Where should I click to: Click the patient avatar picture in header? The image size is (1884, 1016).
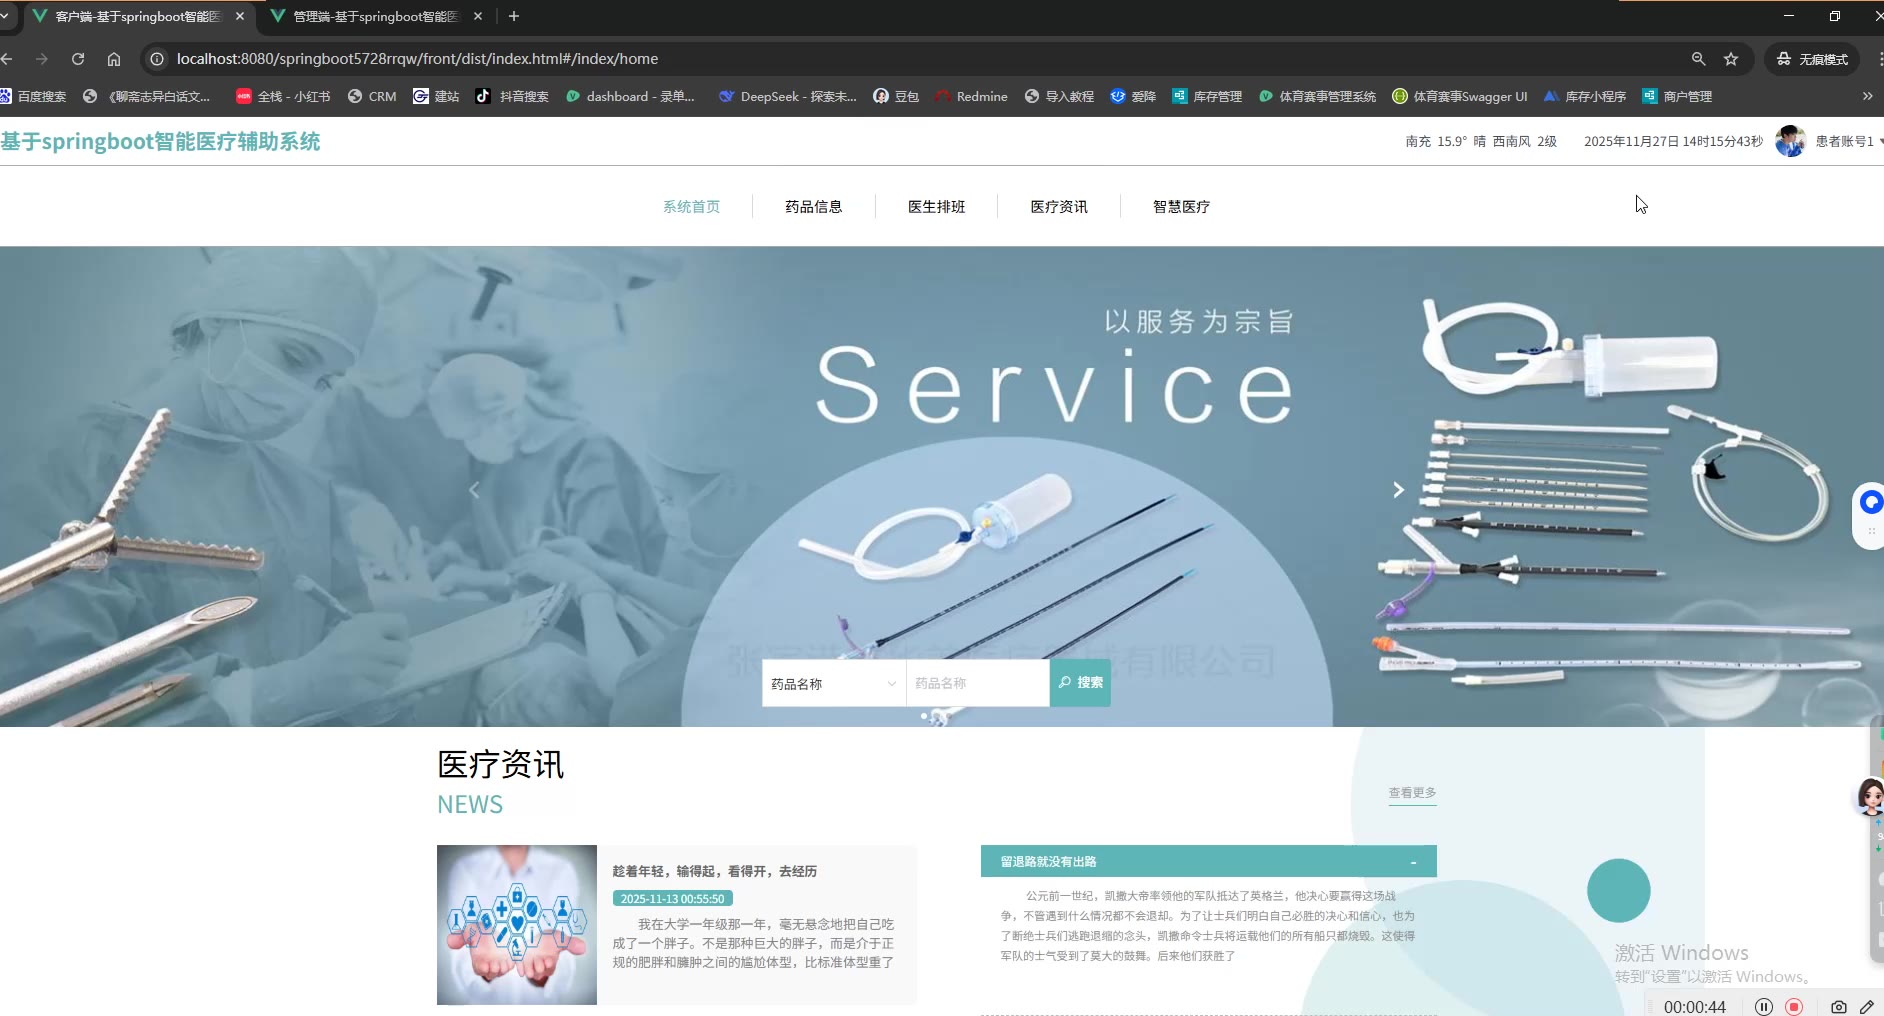click(1790, 141)
